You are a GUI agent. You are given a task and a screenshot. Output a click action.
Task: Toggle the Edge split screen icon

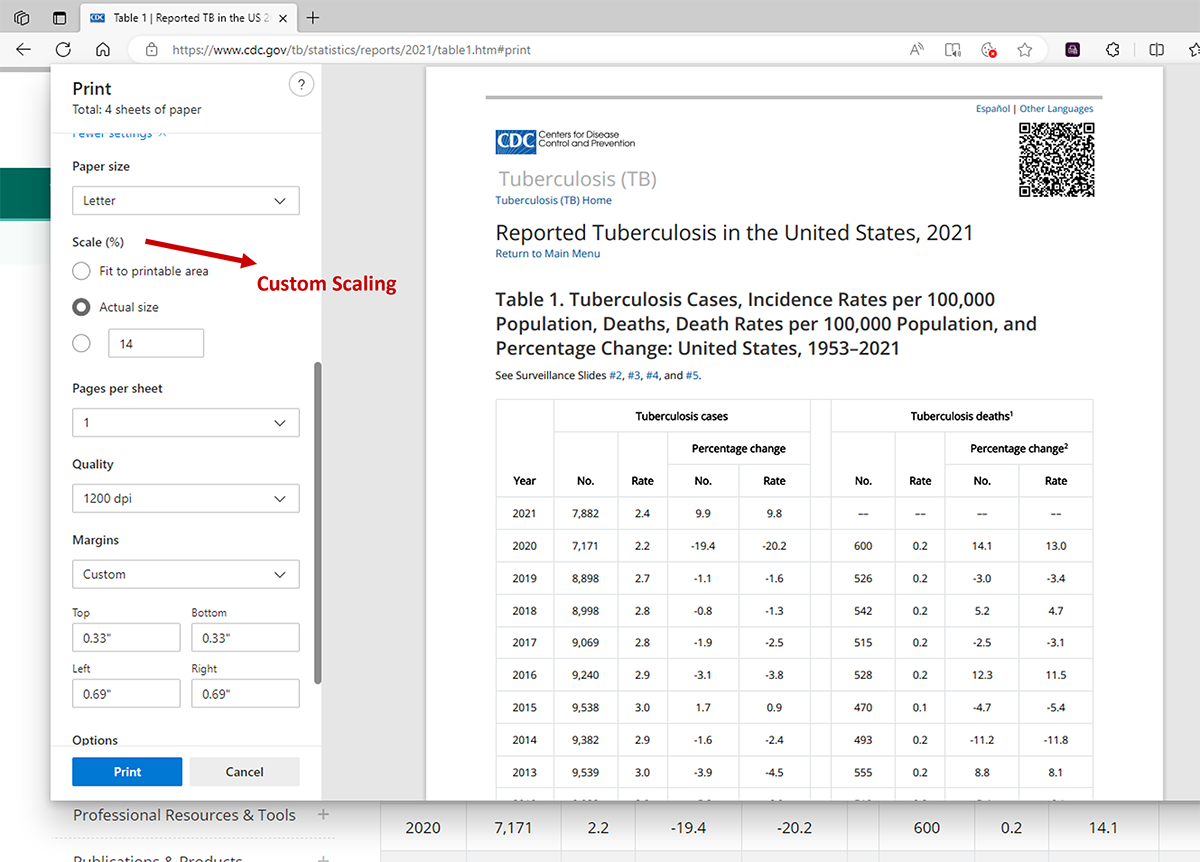(x=1156, y=50)
